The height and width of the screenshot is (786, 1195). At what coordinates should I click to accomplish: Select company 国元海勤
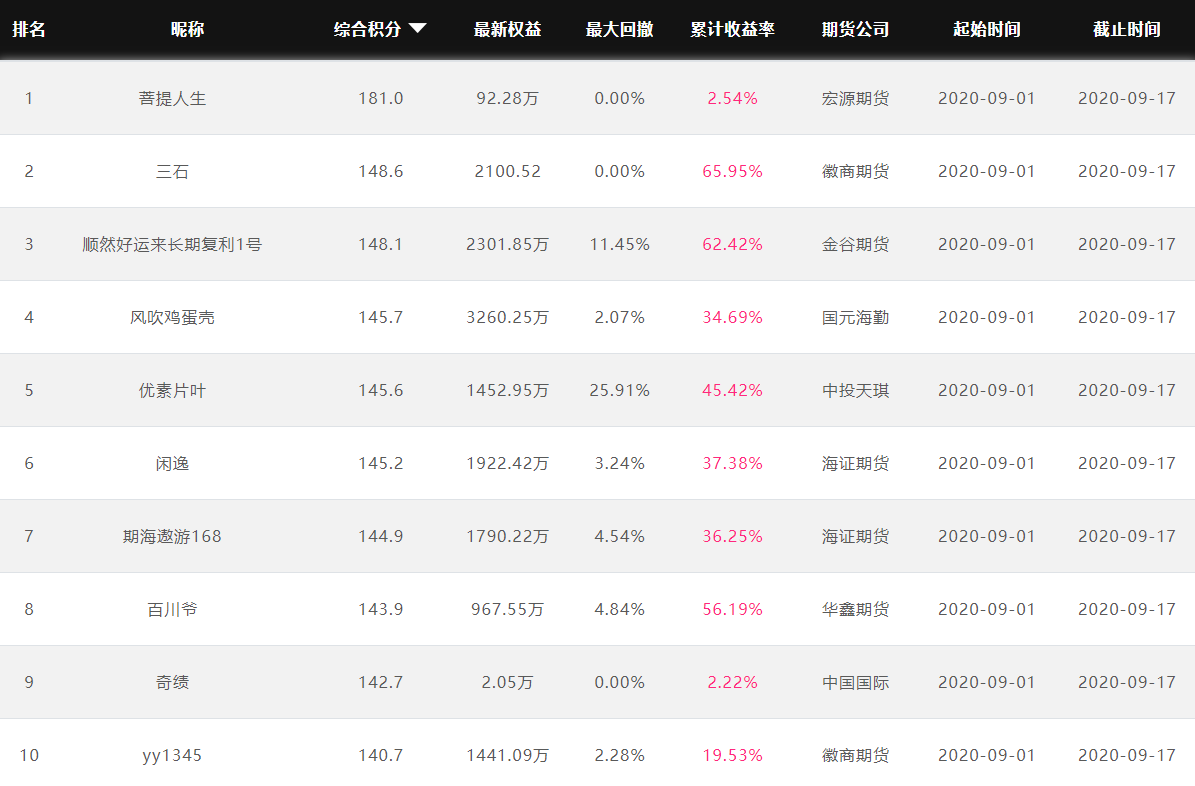[855, 317]
